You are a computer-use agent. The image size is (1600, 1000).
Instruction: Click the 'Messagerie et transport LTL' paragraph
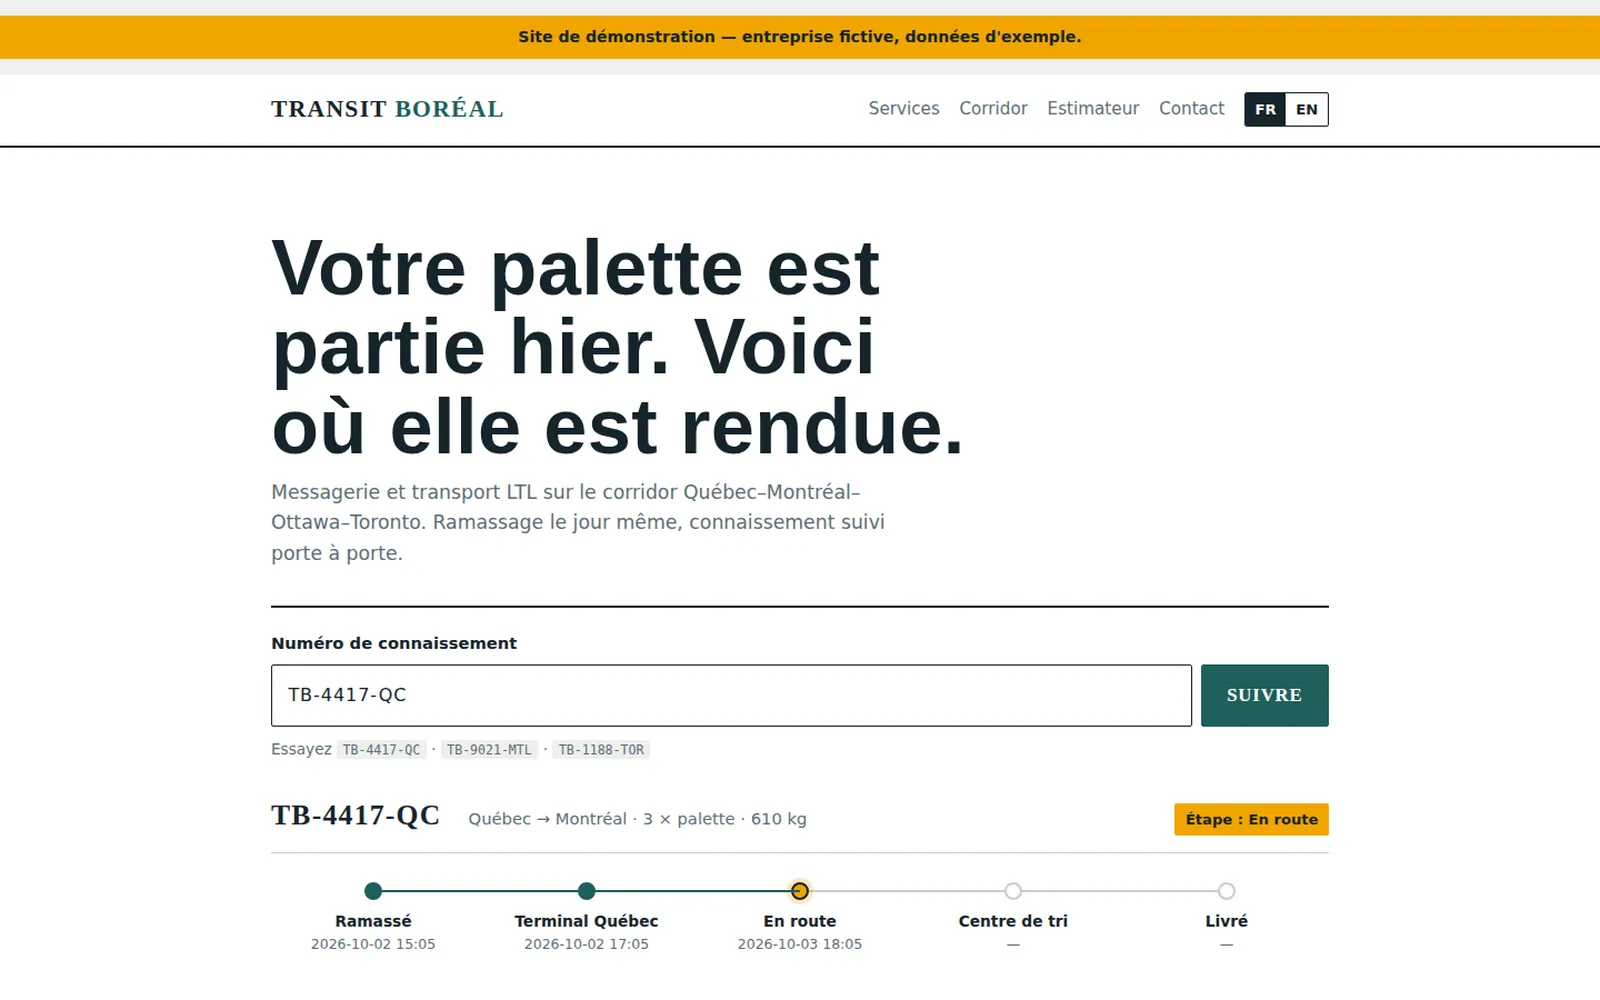click(x=578, y=522)
